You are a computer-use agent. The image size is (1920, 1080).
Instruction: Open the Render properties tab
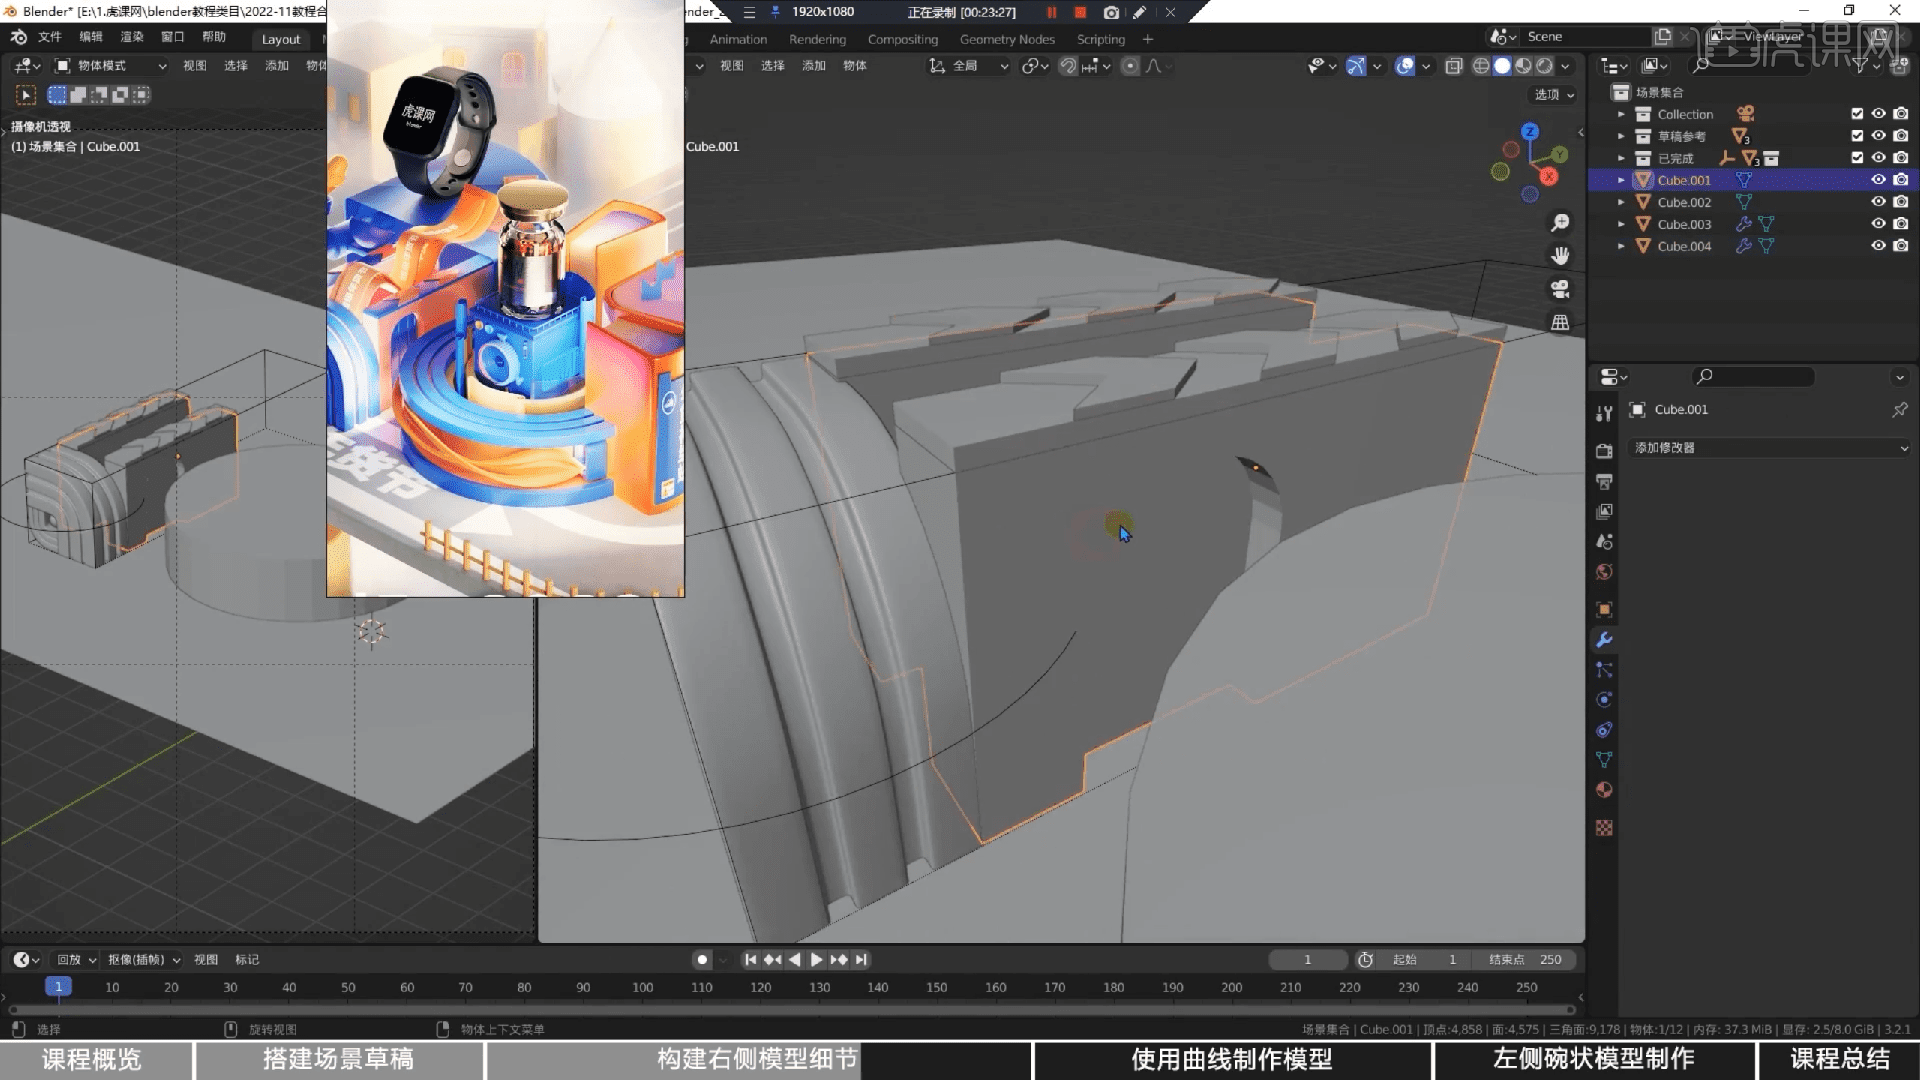(x=1604, y=451)
